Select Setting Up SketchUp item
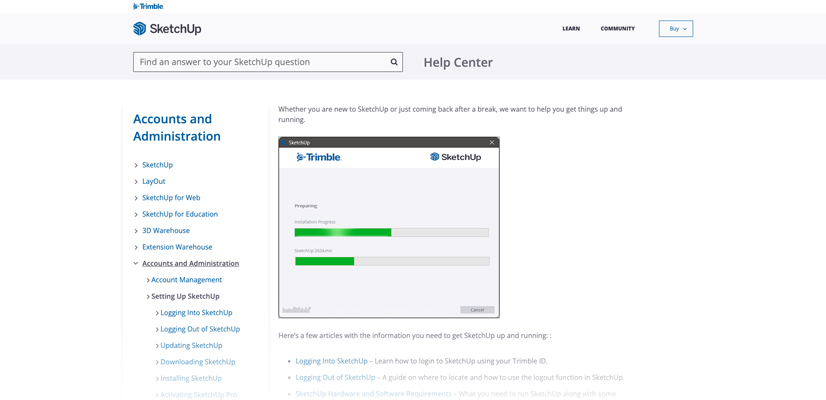This screenshot has height=400, width=826. (x=185, y=296)
